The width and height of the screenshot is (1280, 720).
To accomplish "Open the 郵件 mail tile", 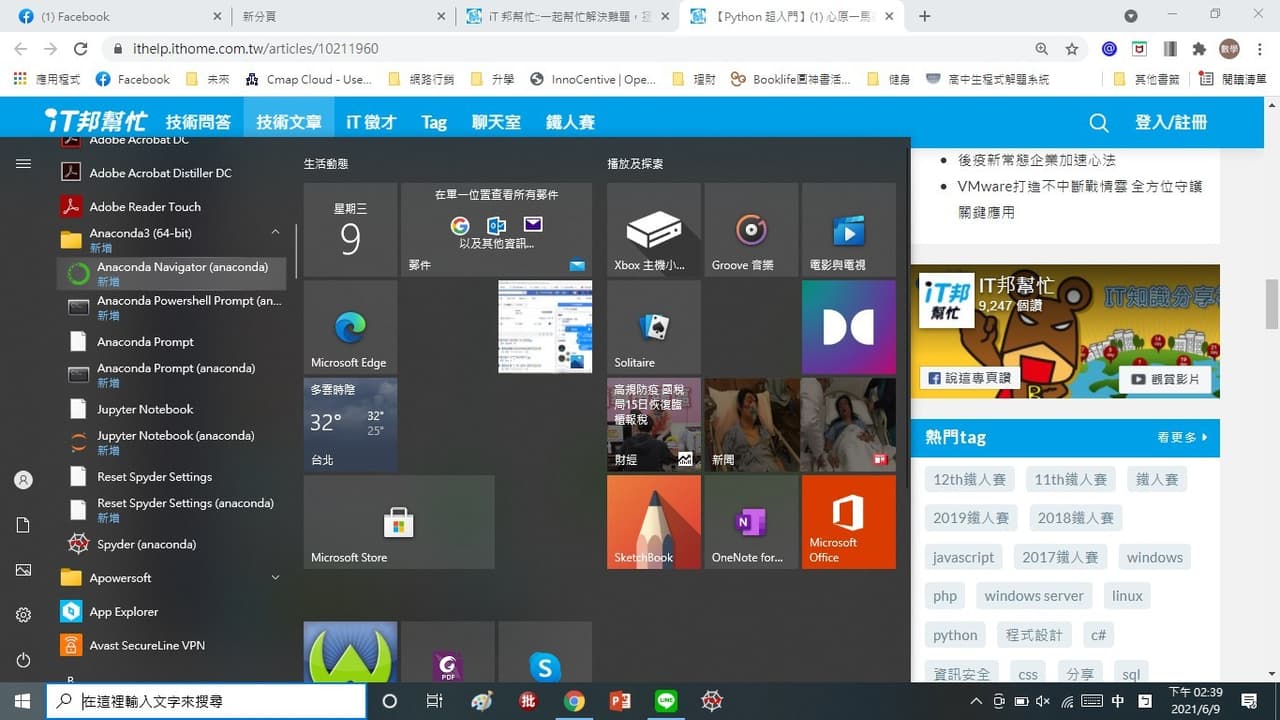I will tap(496, 230).
